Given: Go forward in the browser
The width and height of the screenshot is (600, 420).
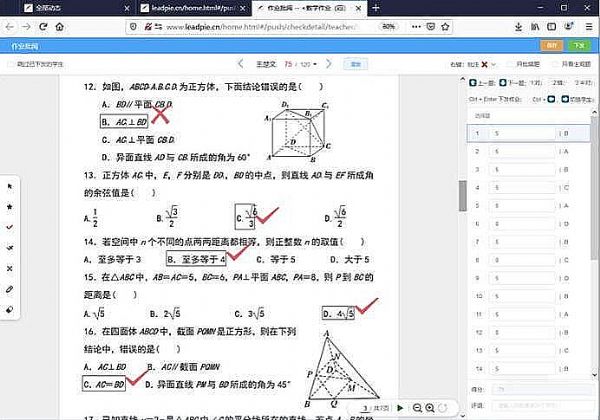Looking at the screenshot, I should 26,27.
